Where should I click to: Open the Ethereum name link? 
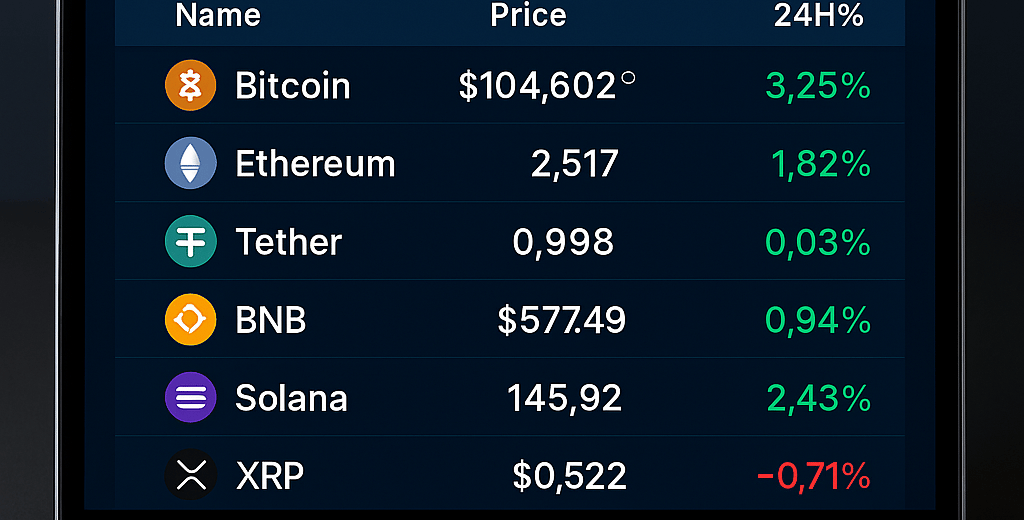pos(315,163)
